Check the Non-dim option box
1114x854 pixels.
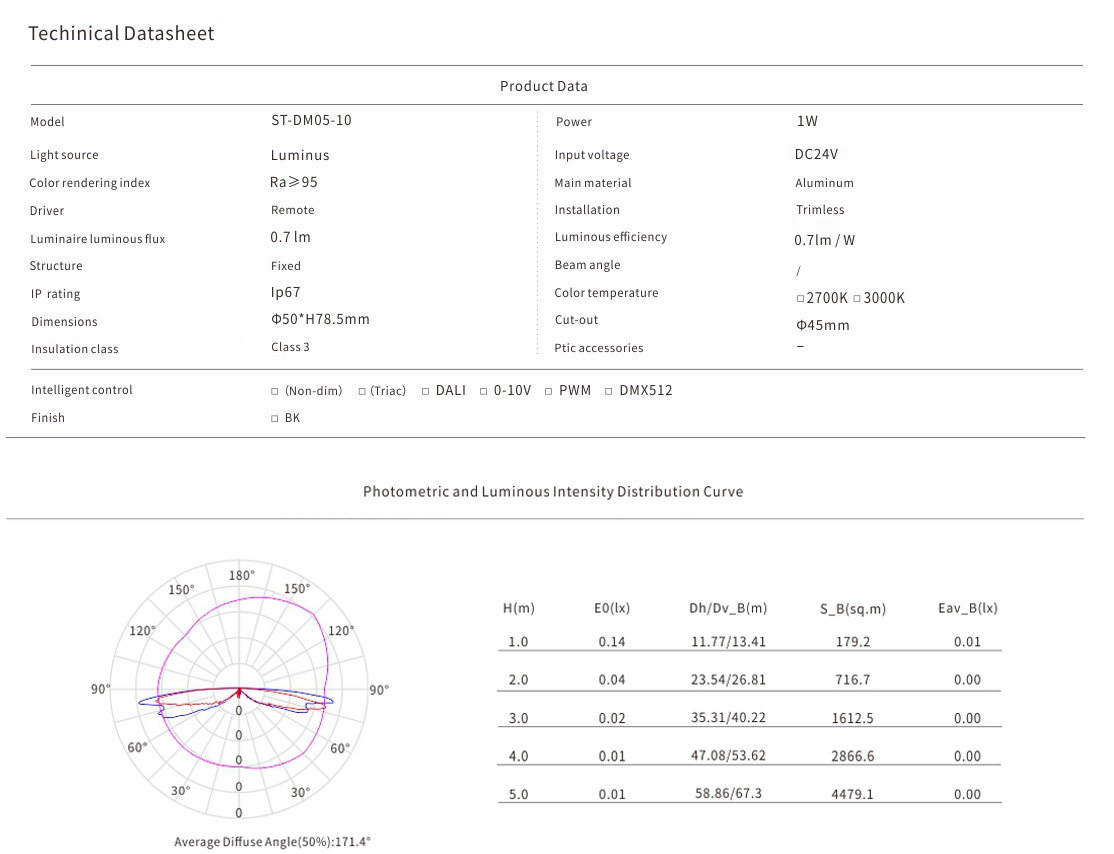(x=275, y=391)
